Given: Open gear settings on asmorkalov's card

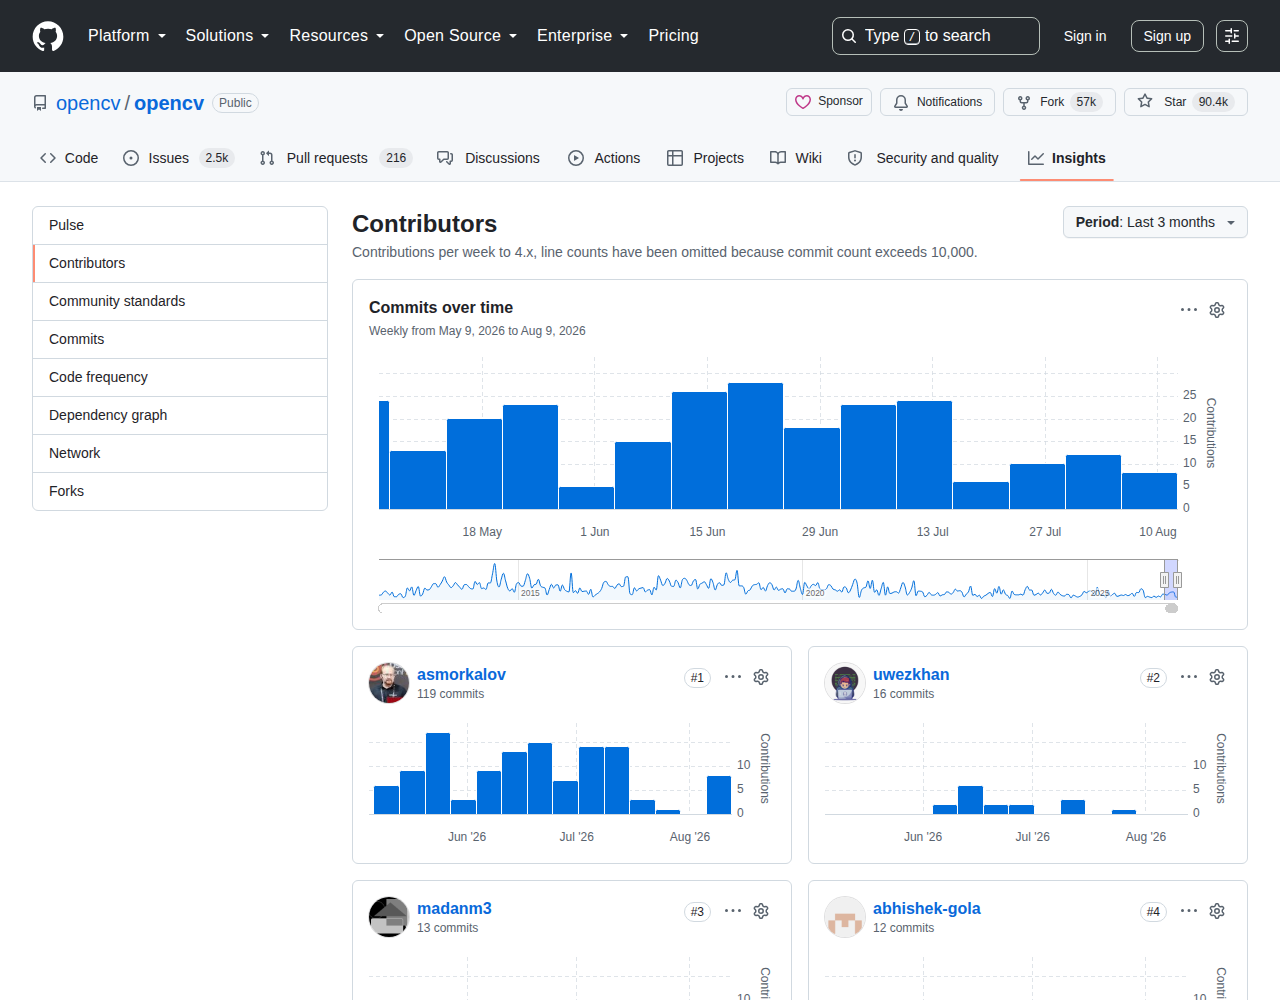Looking at the screenshot, I should [761, 677].
